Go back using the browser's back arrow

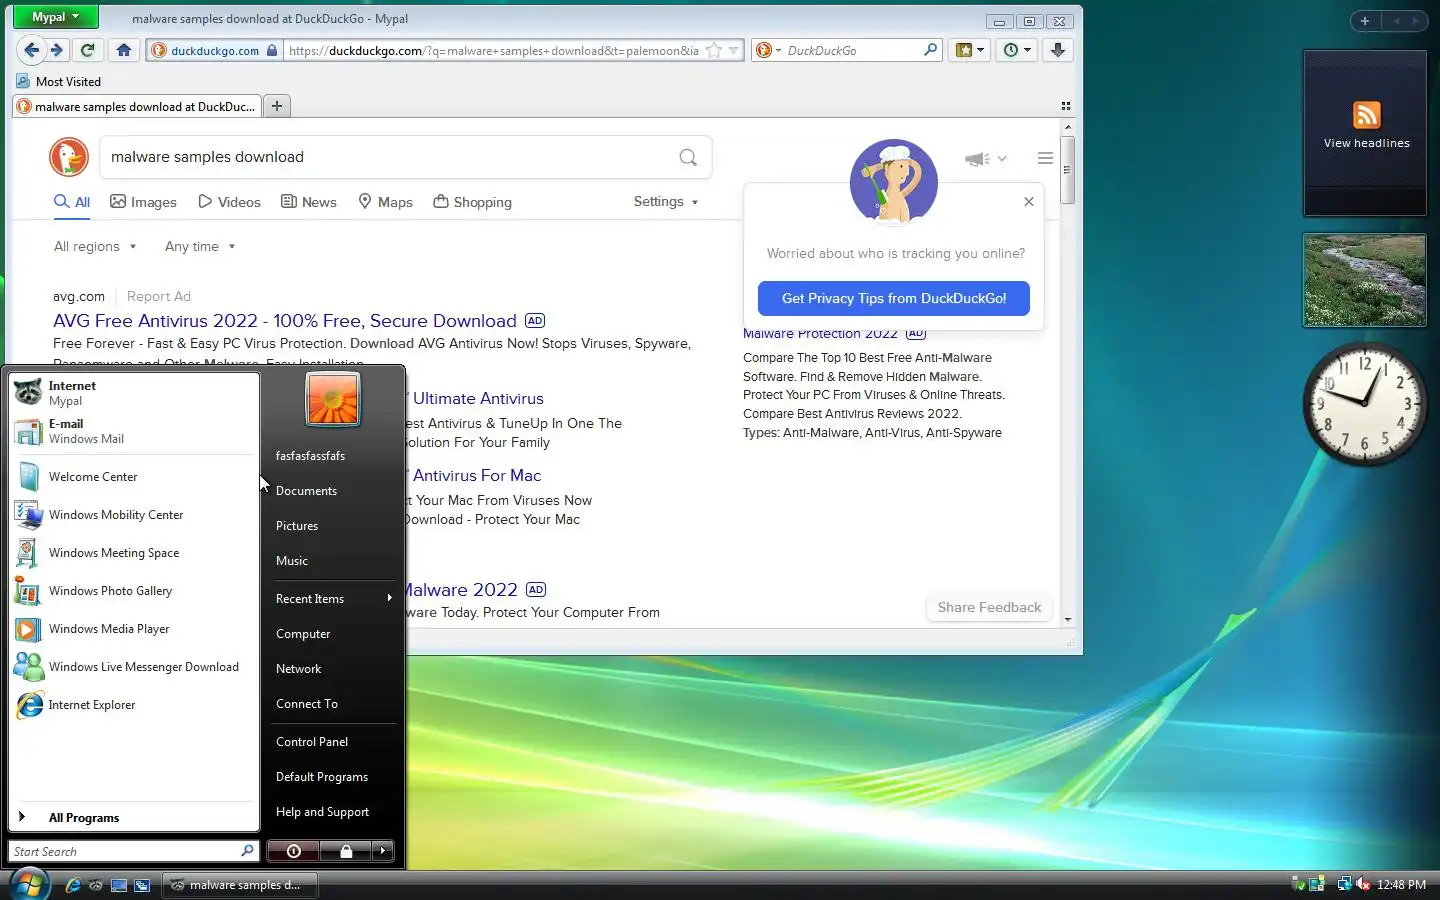pyautogui.click(x=32, y=50)
